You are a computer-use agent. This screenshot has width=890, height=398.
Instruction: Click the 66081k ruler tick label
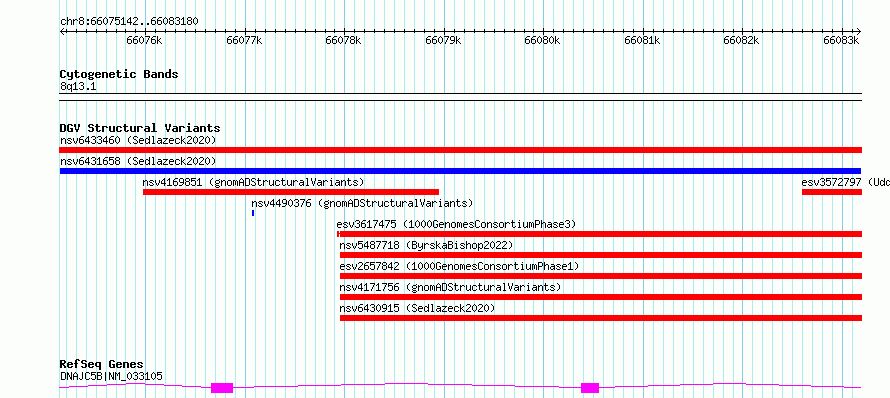click(x=643, y=40)
